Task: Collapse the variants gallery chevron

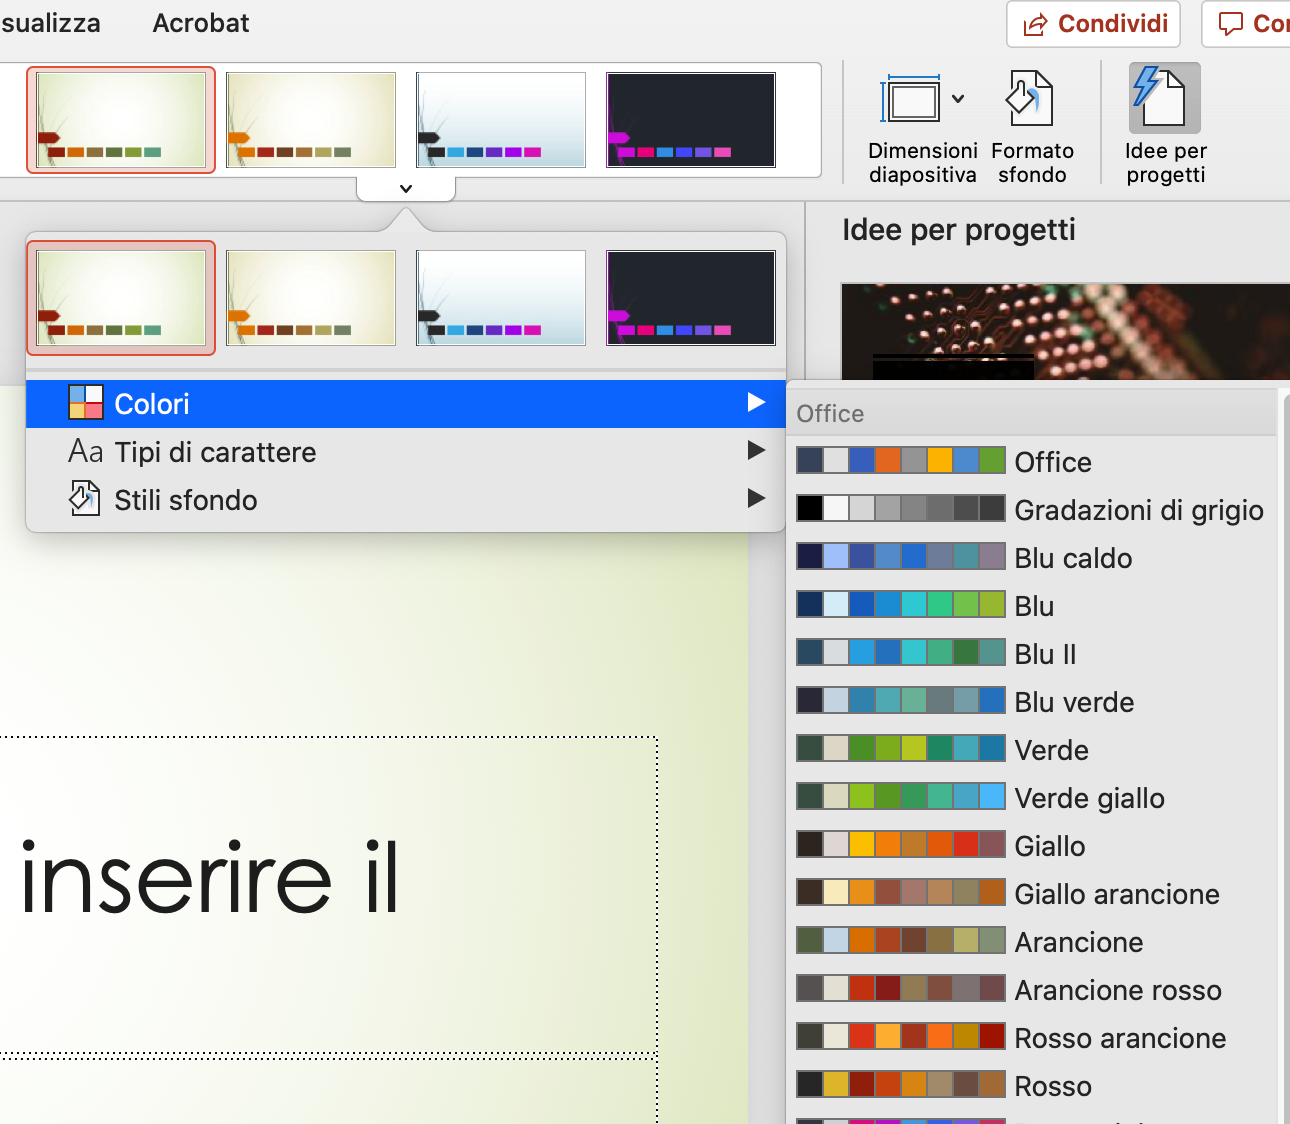Action: tap(405, 188)
